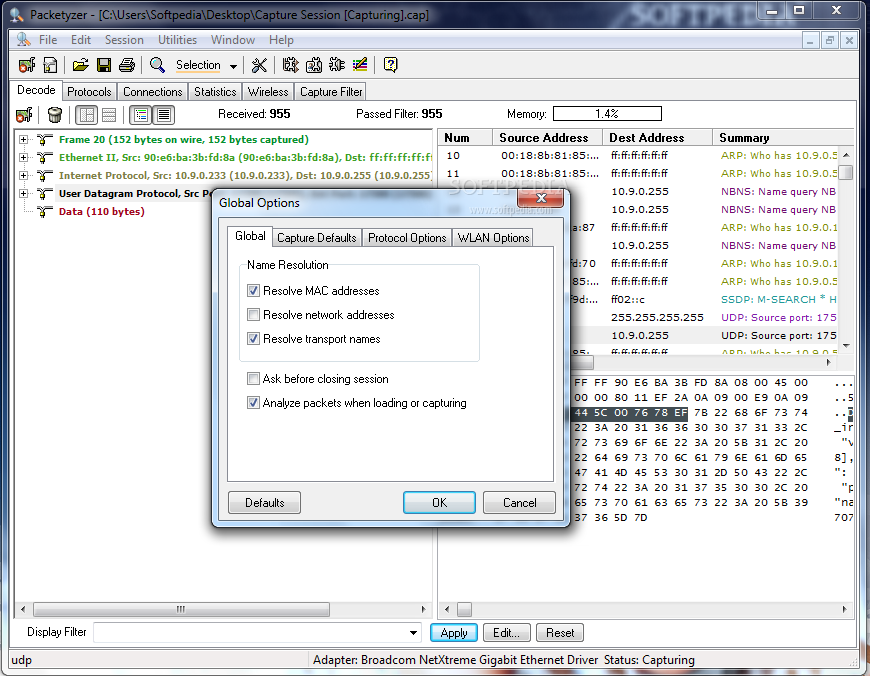Click first puzzle-piece plugin icon with arrow

pyautogui.click(x=290, y=65)
